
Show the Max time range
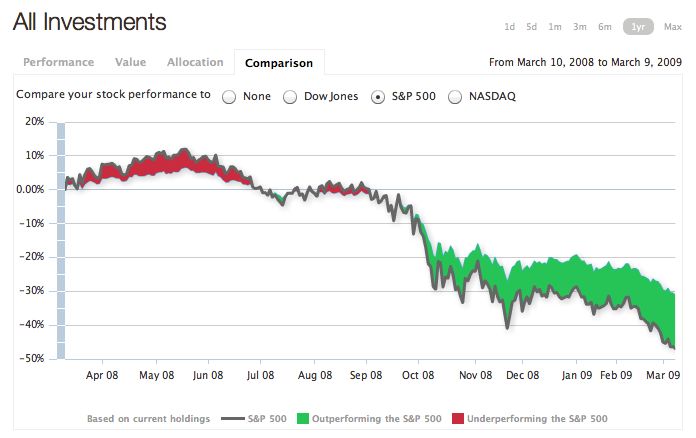pyautogui.click(x=666, y=27)
